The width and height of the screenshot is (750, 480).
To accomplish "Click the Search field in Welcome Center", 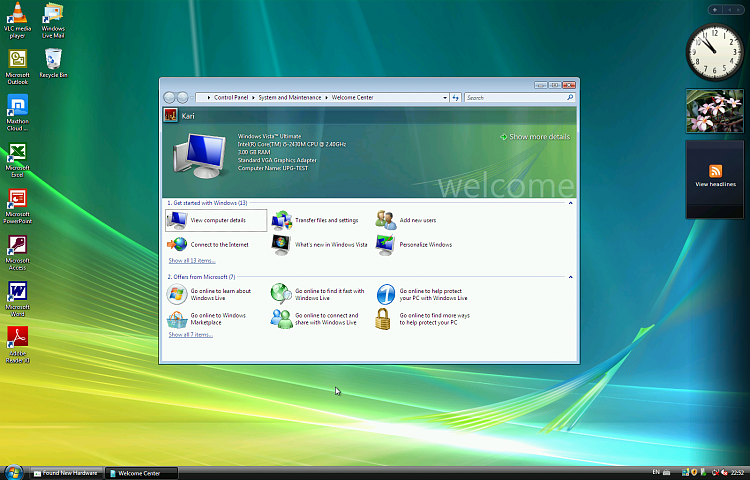I will tap(515, 98).
